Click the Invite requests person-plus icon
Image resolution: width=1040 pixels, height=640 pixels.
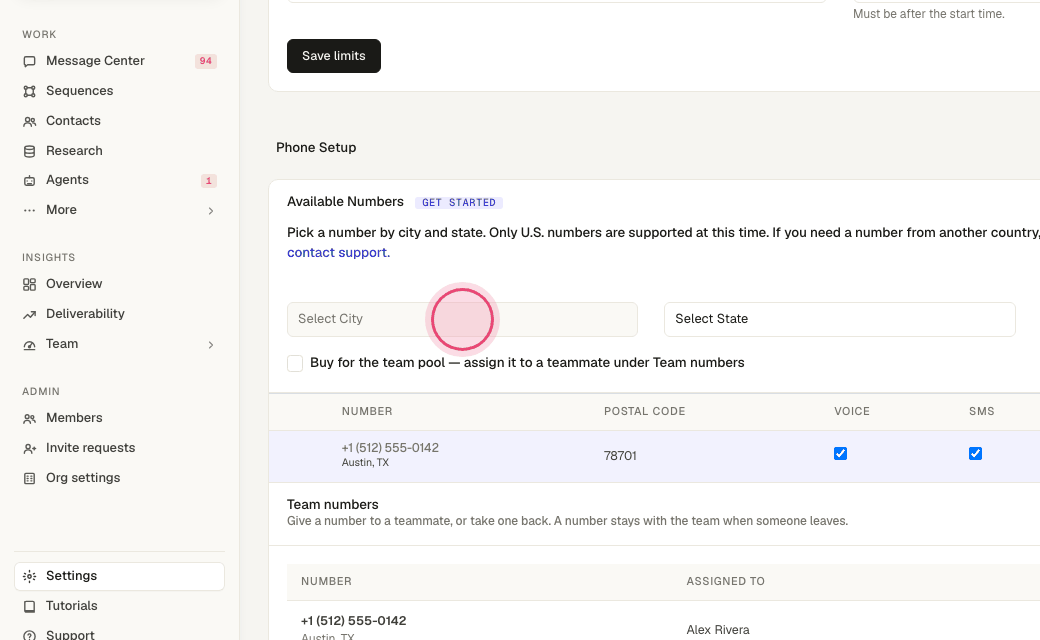pos(29,448)
